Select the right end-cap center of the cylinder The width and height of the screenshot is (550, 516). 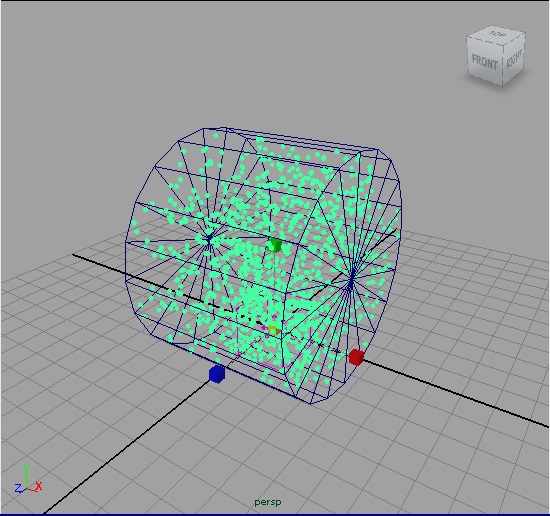click(351, 281)
